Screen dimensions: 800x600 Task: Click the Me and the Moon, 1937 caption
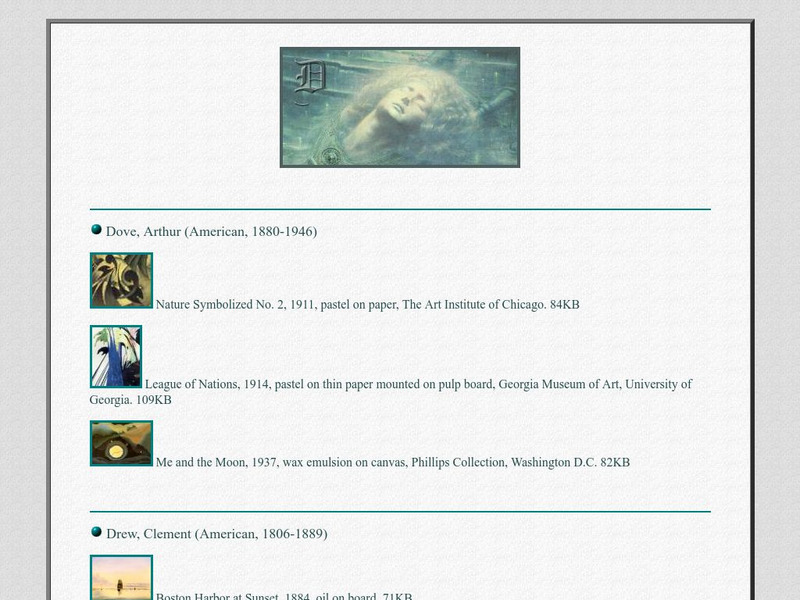[x=393, y=462]
